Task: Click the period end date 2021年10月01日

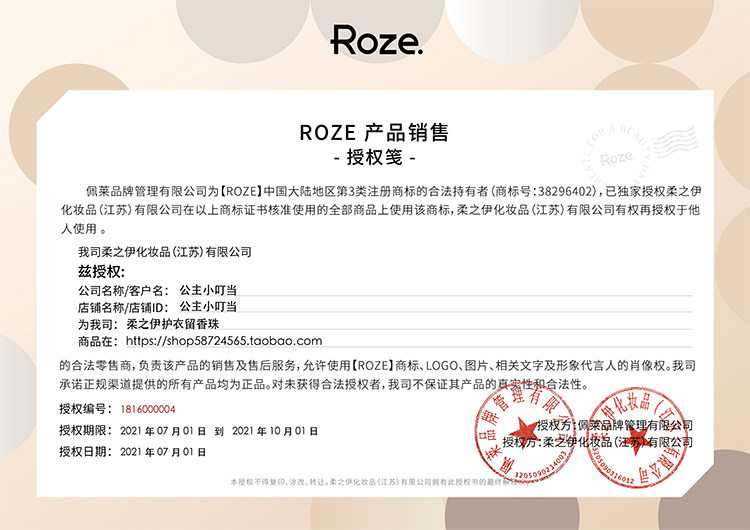Action: [x=275, y=431]
